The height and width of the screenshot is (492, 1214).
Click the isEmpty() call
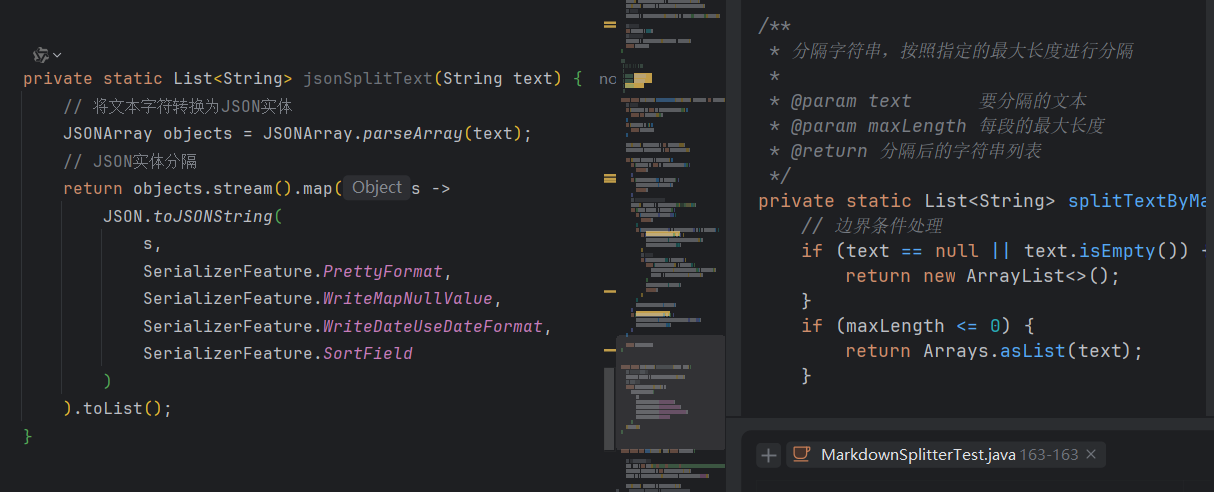[x=1128, y=251]
